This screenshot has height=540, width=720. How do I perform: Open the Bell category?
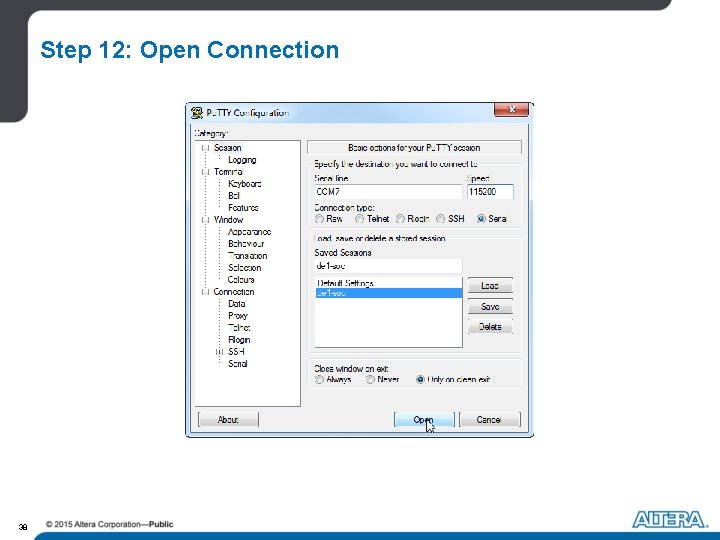tap(234, 196)
